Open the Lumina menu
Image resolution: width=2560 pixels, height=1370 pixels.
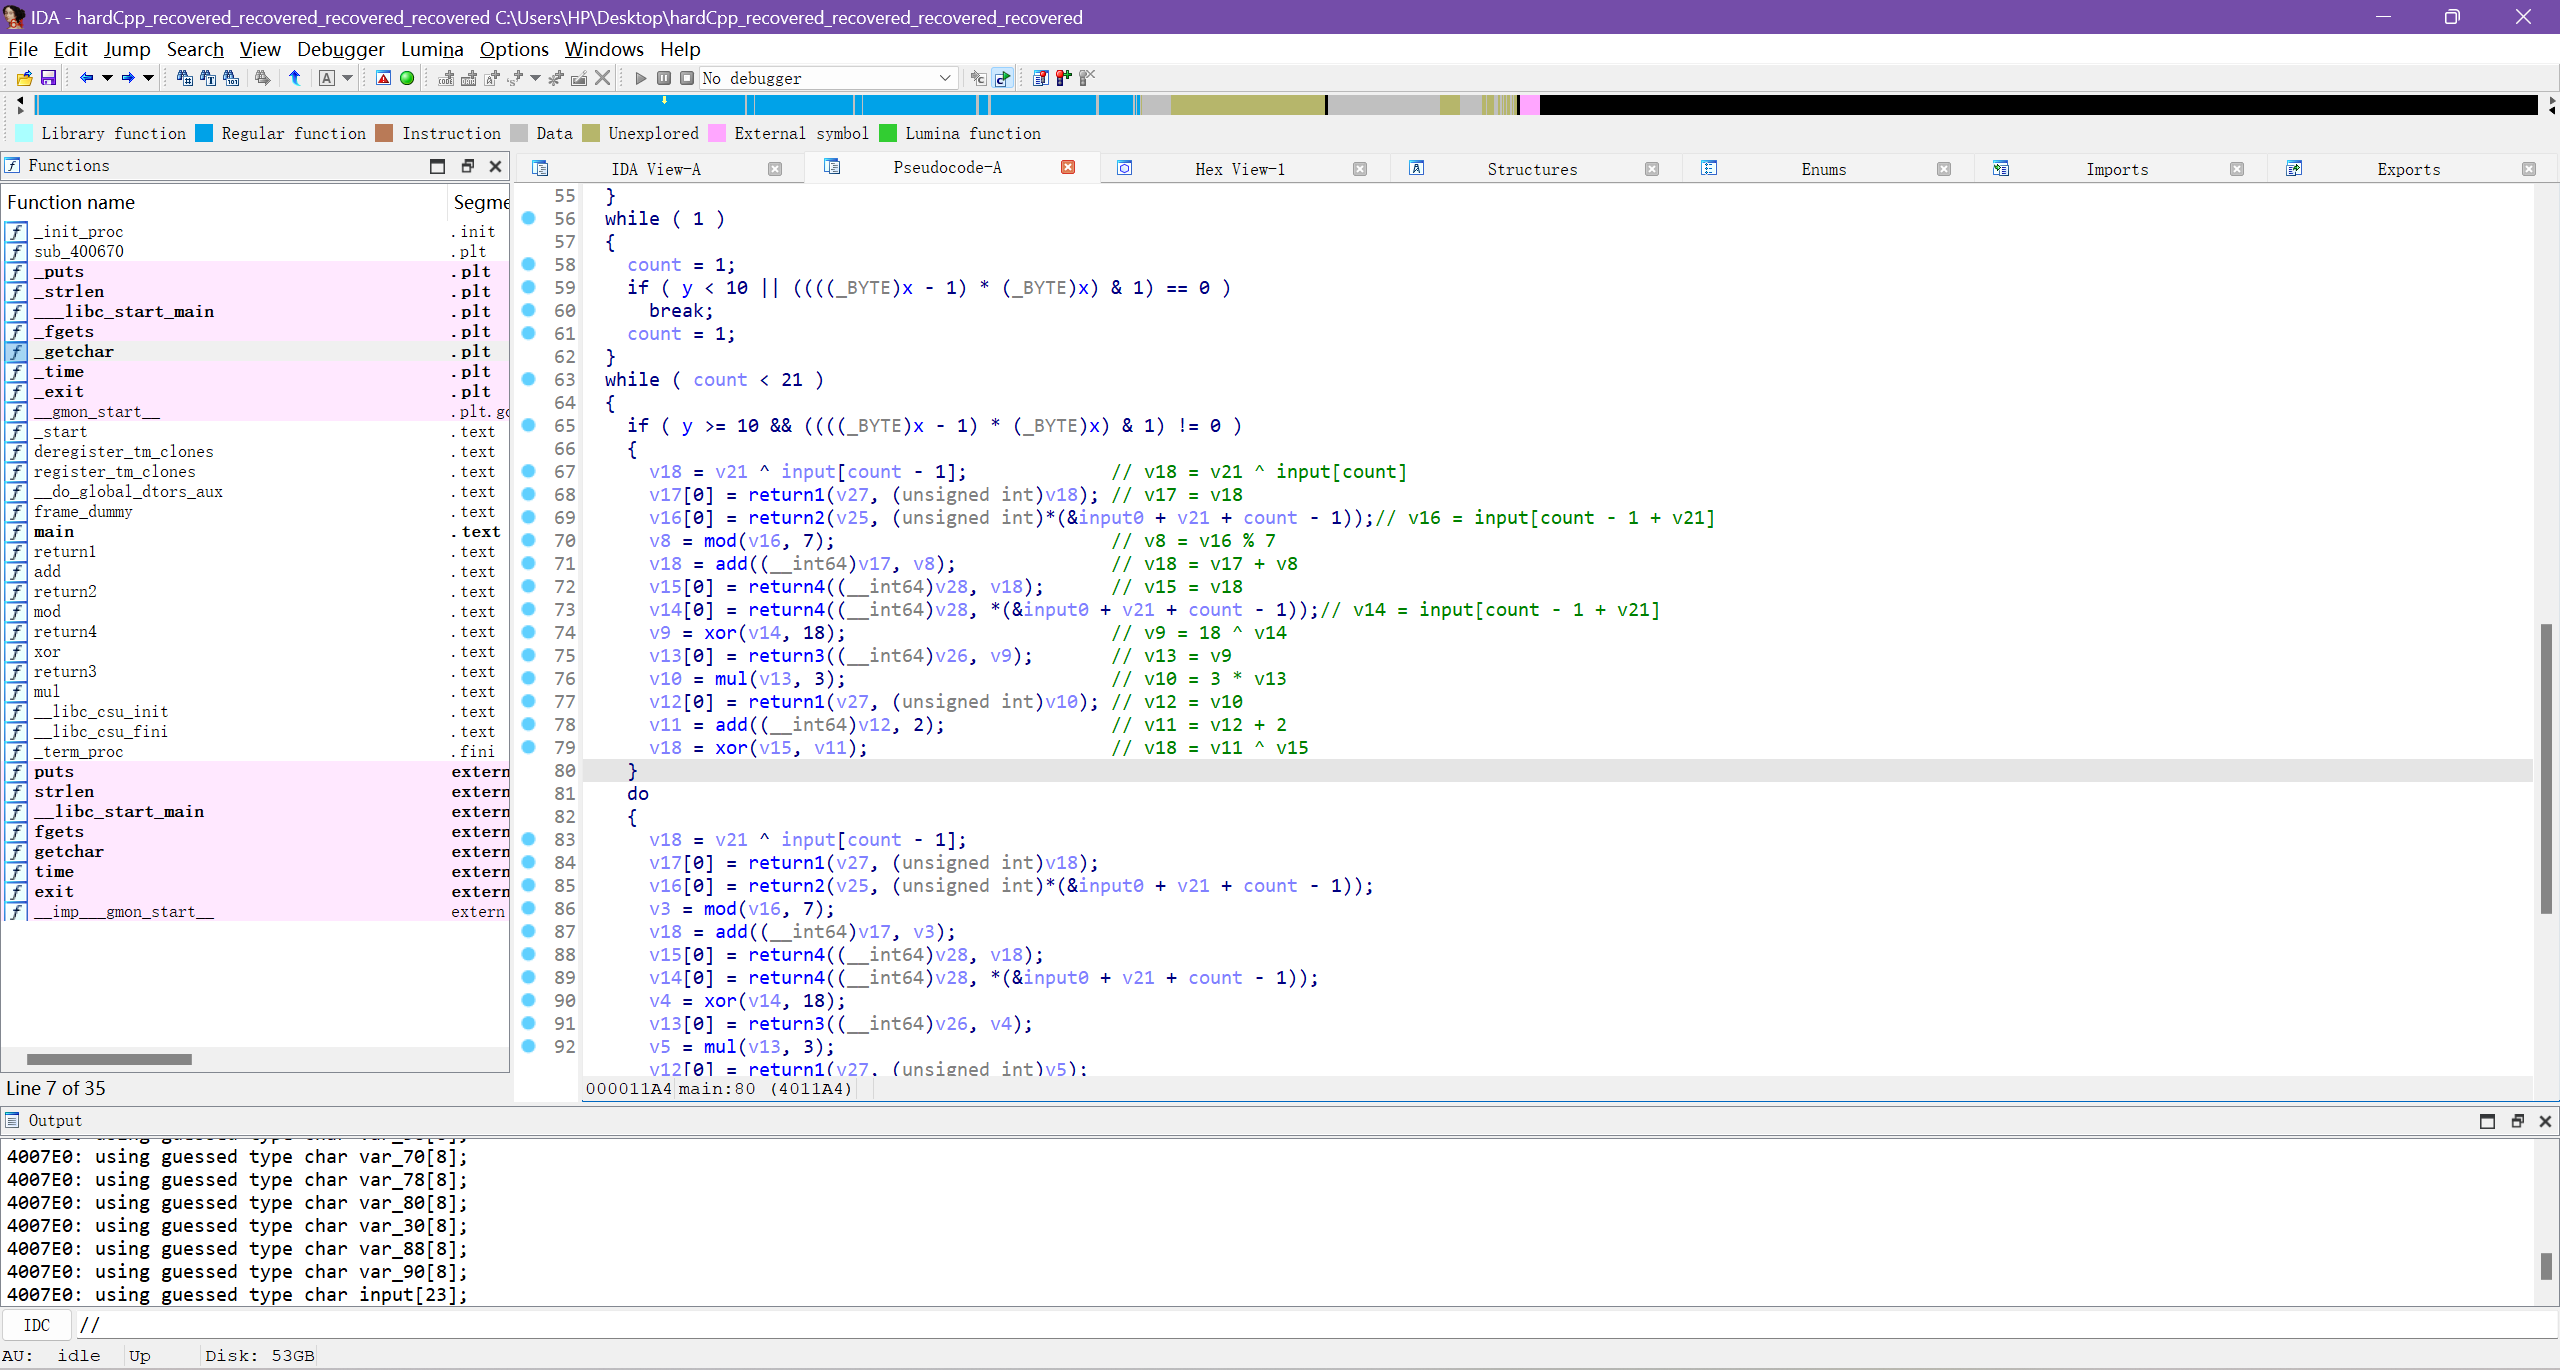click(x=432, y=49)
